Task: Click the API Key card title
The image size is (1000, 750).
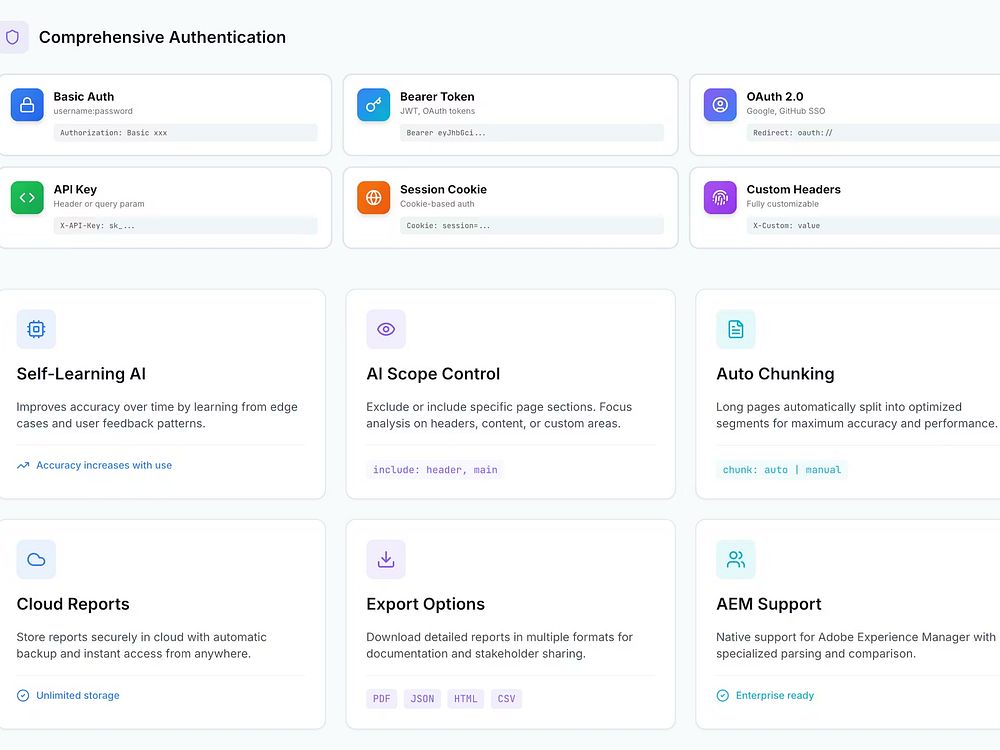Action: click(75, 189)
